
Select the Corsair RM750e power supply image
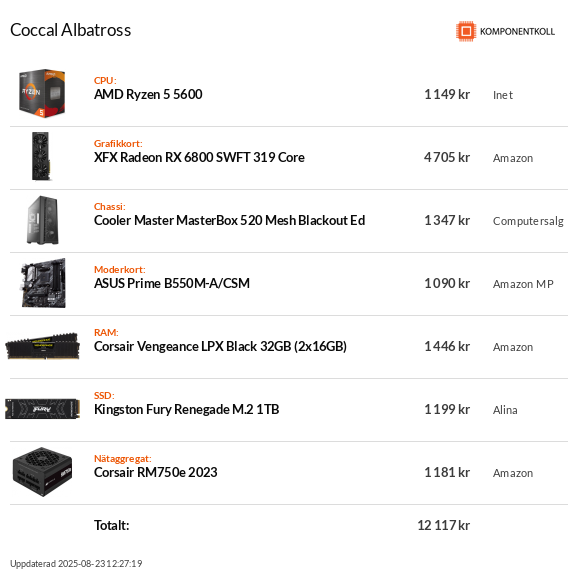click(42, 472)
